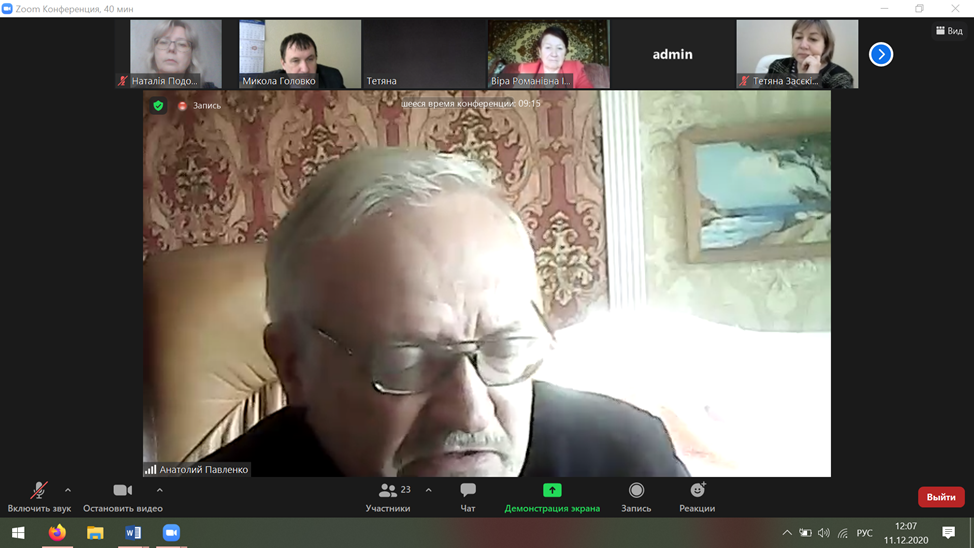Open the View (Вид) layout menu
This screenshot has width=974, height=548.
point(949,31)
